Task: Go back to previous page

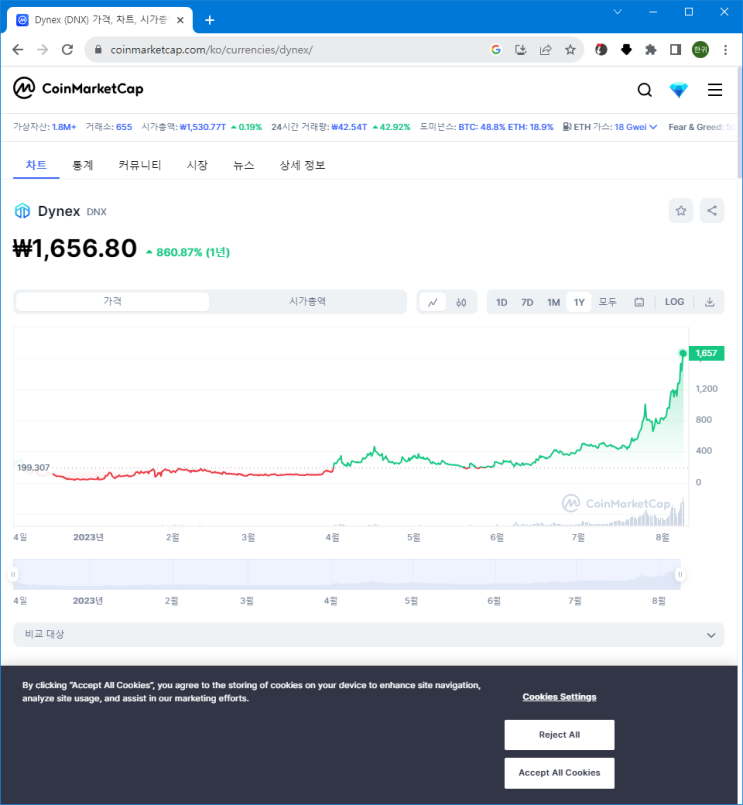Action: pyautogui.click(x=18, y=50)
